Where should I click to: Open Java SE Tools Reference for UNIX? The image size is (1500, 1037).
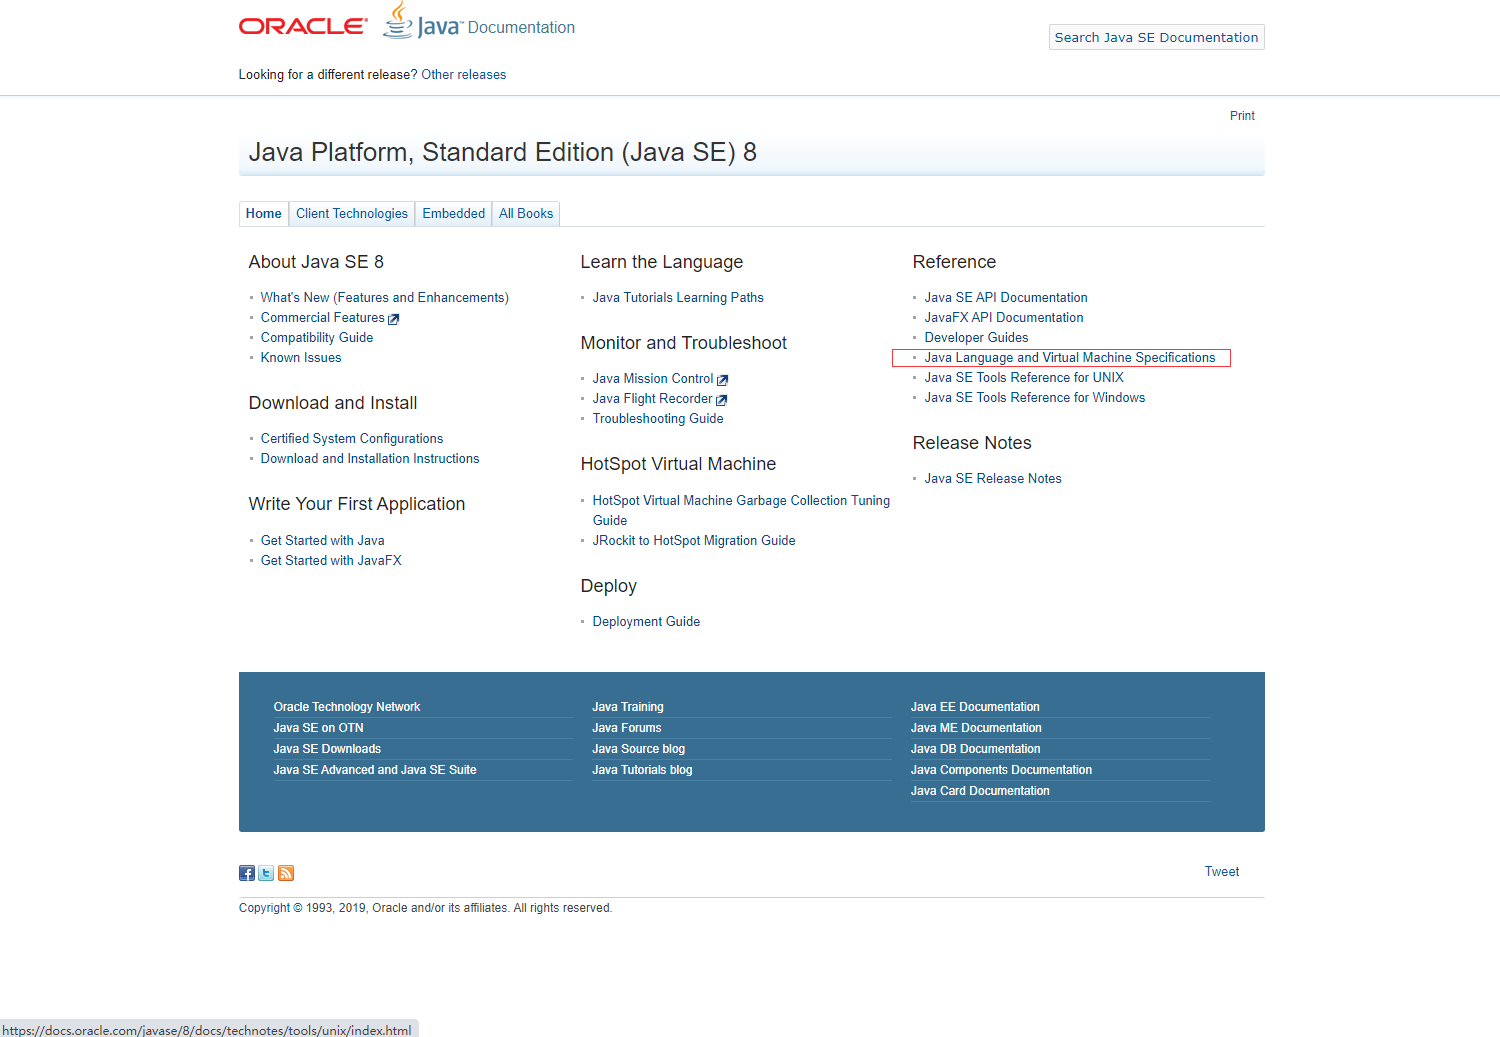[1024, 378]
